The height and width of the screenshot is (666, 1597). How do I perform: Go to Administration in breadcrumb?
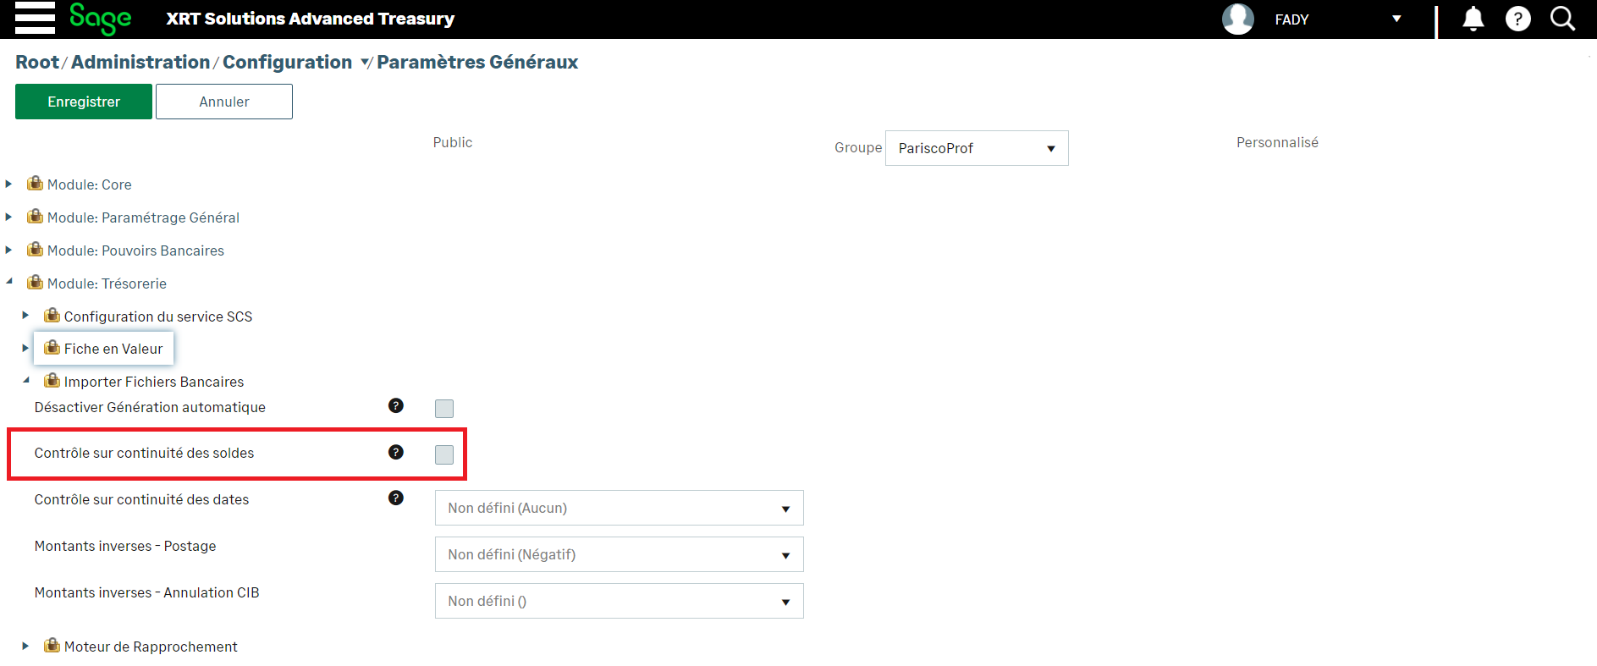[140, 62]
